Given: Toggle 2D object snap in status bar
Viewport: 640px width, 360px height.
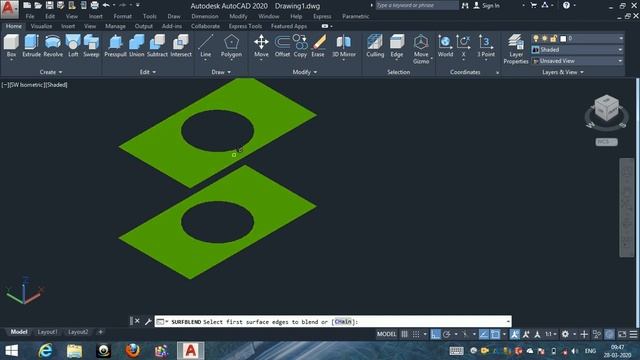Looking at the screenshot, I should (x=495, y=334).
